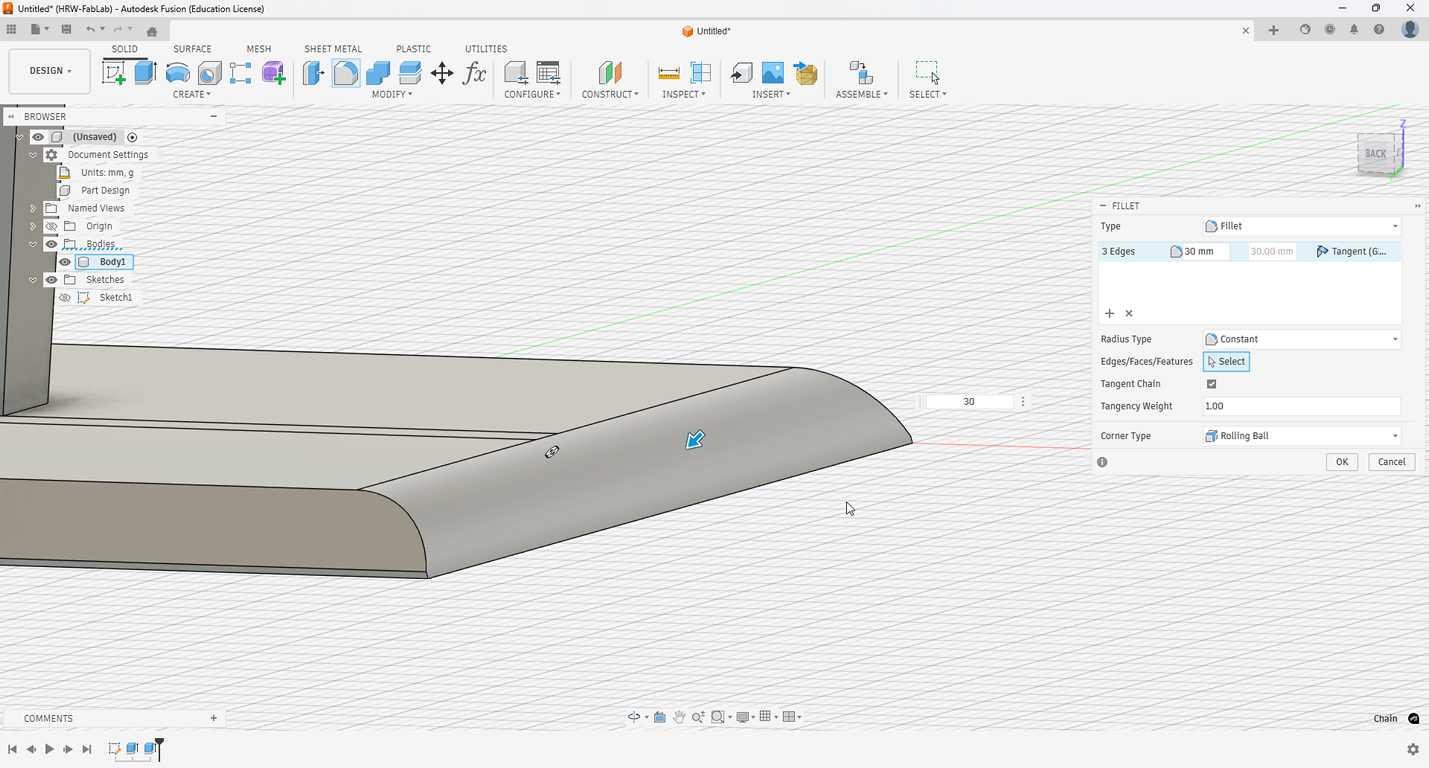This screenshot has width=1429, height=768.
Task: Start the Measure tool
Action: (x=669, y=72)
